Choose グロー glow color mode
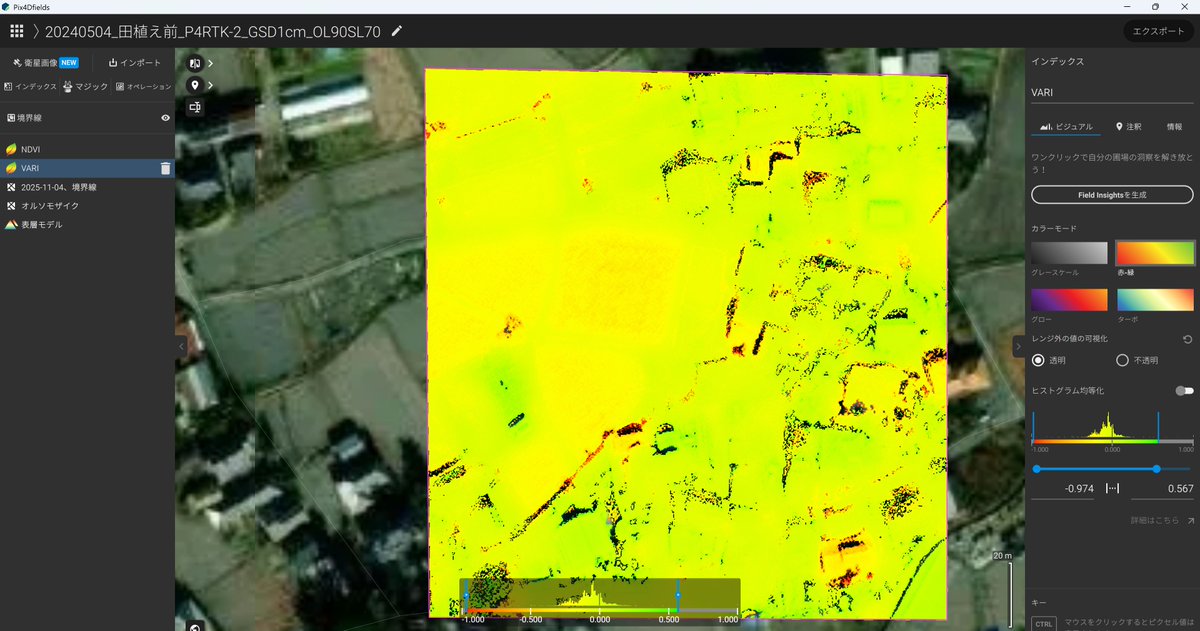This screenshot has width=1200, height=631. tap(1069, 299)
